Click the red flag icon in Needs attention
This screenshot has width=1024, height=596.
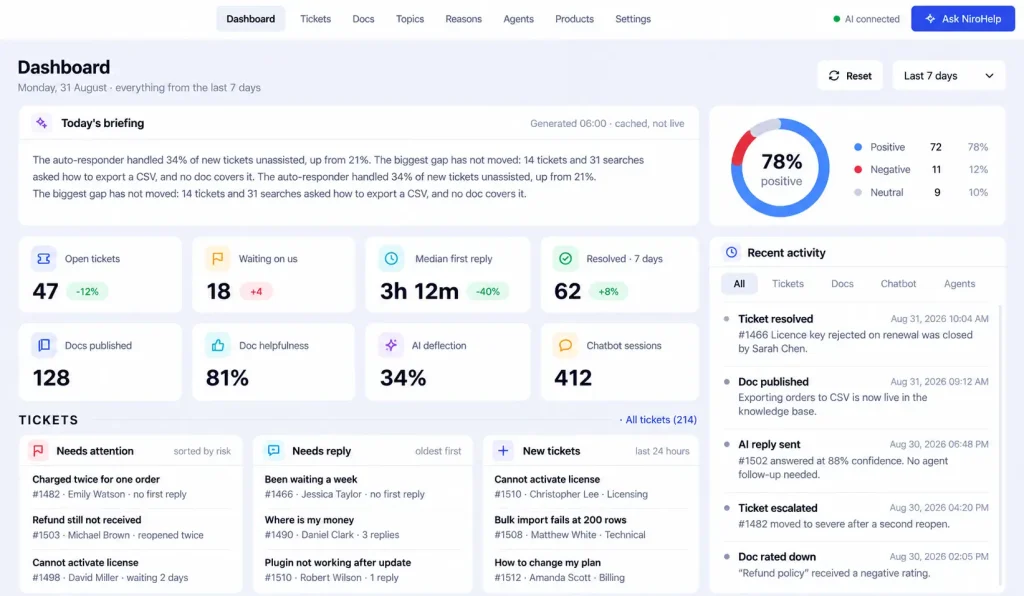(39, 450)
